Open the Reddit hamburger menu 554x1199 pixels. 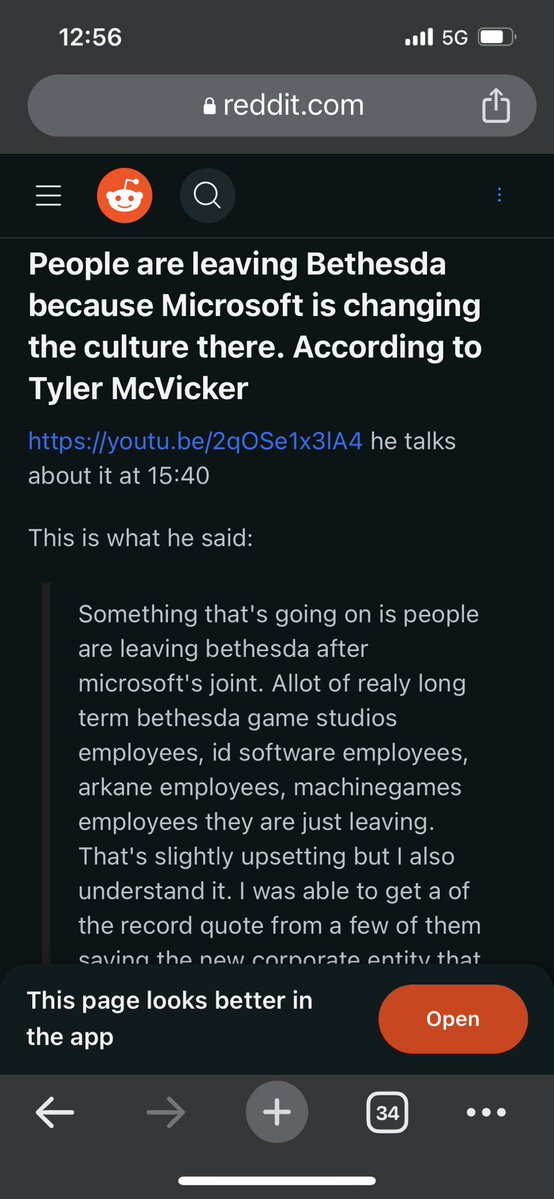pyautogui.click(x=49, y=196)
